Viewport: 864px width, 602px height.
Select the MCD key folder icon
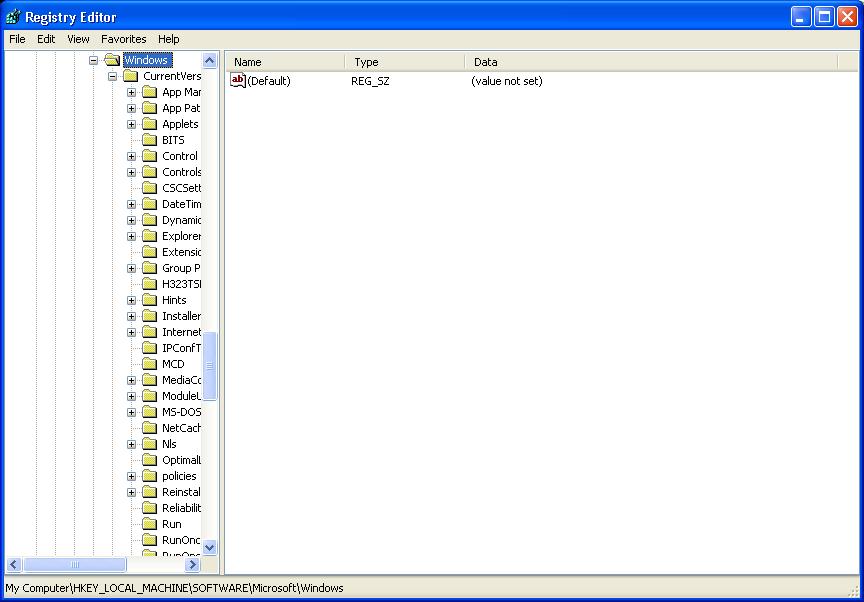point(149,364)
